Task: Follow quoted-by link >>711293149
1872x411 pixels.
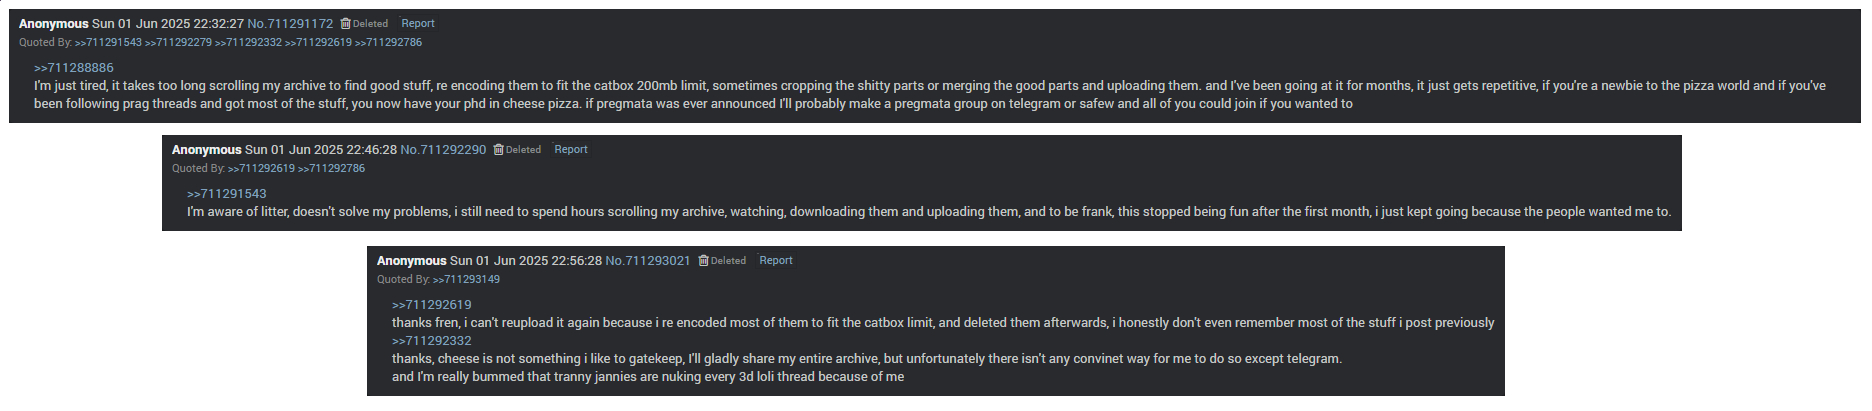Action: click(466, 279)
